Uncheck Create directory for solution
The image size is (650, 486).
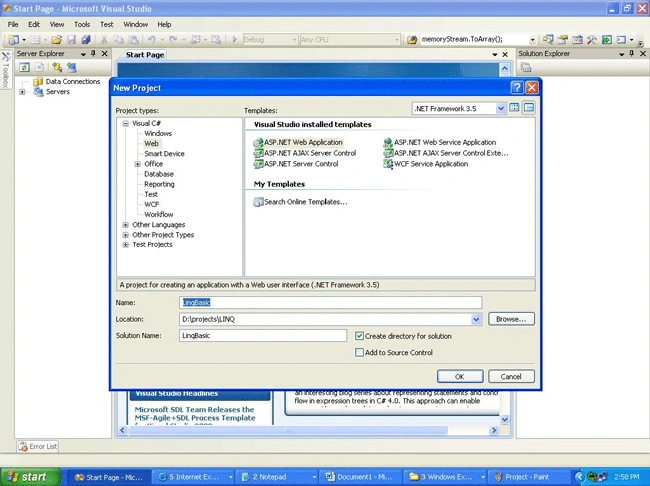coord(359,336)
